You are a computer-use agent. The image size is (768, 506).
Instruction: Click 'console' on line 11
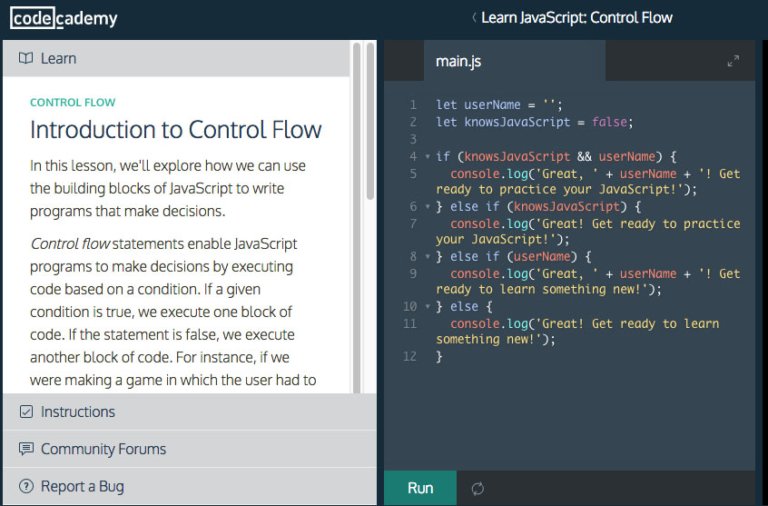pos(475,324)
